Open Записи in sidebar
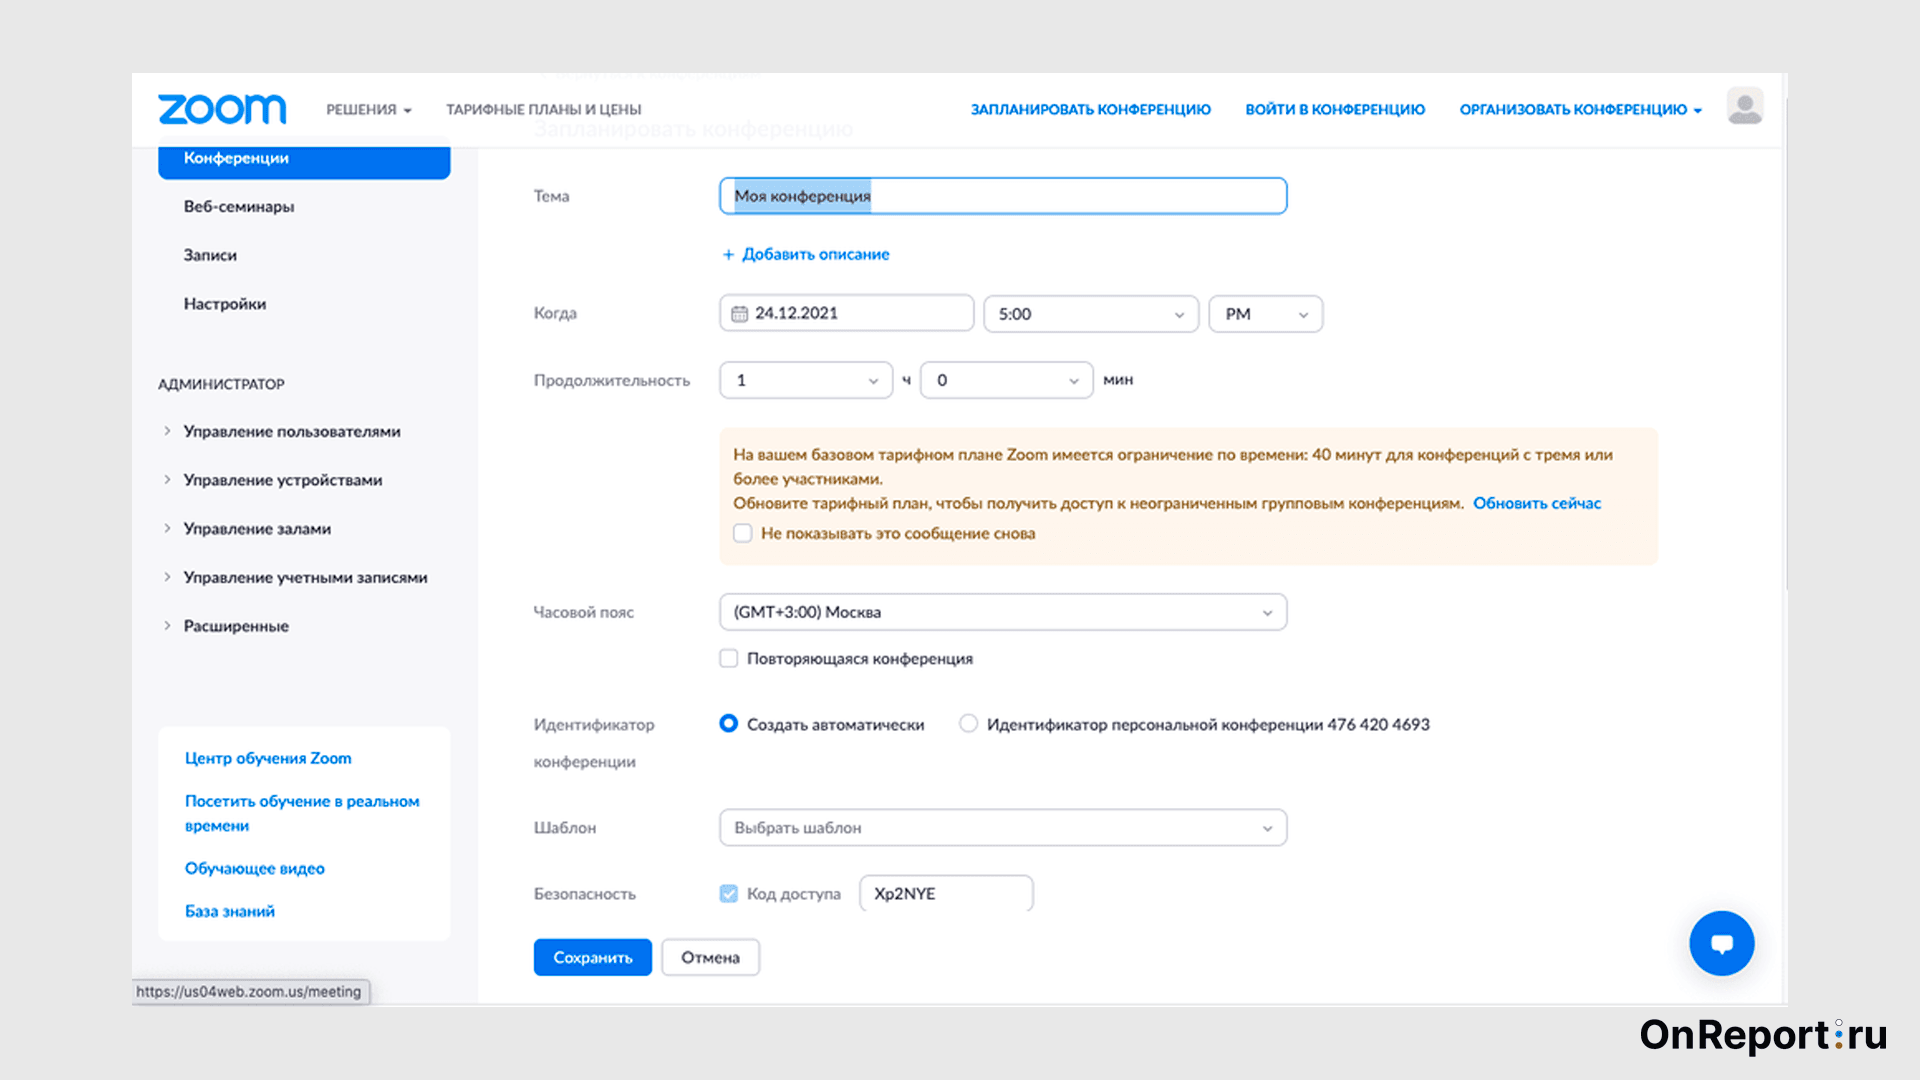 (210, 256)
